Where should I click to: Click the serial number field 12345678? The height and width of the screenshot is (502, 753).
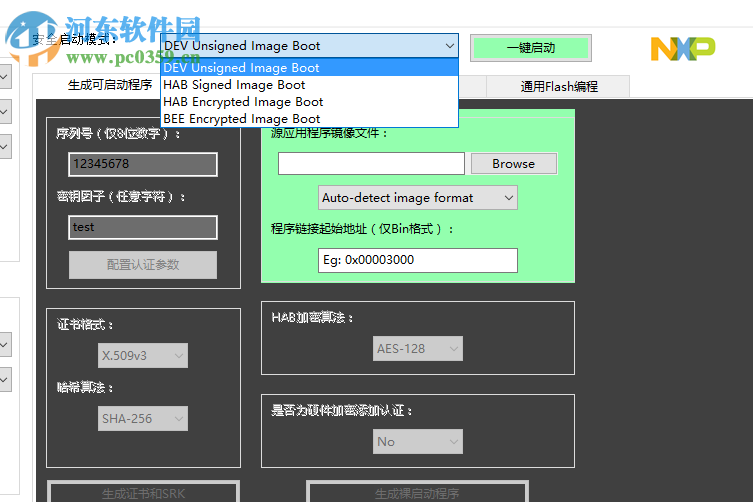143,164
